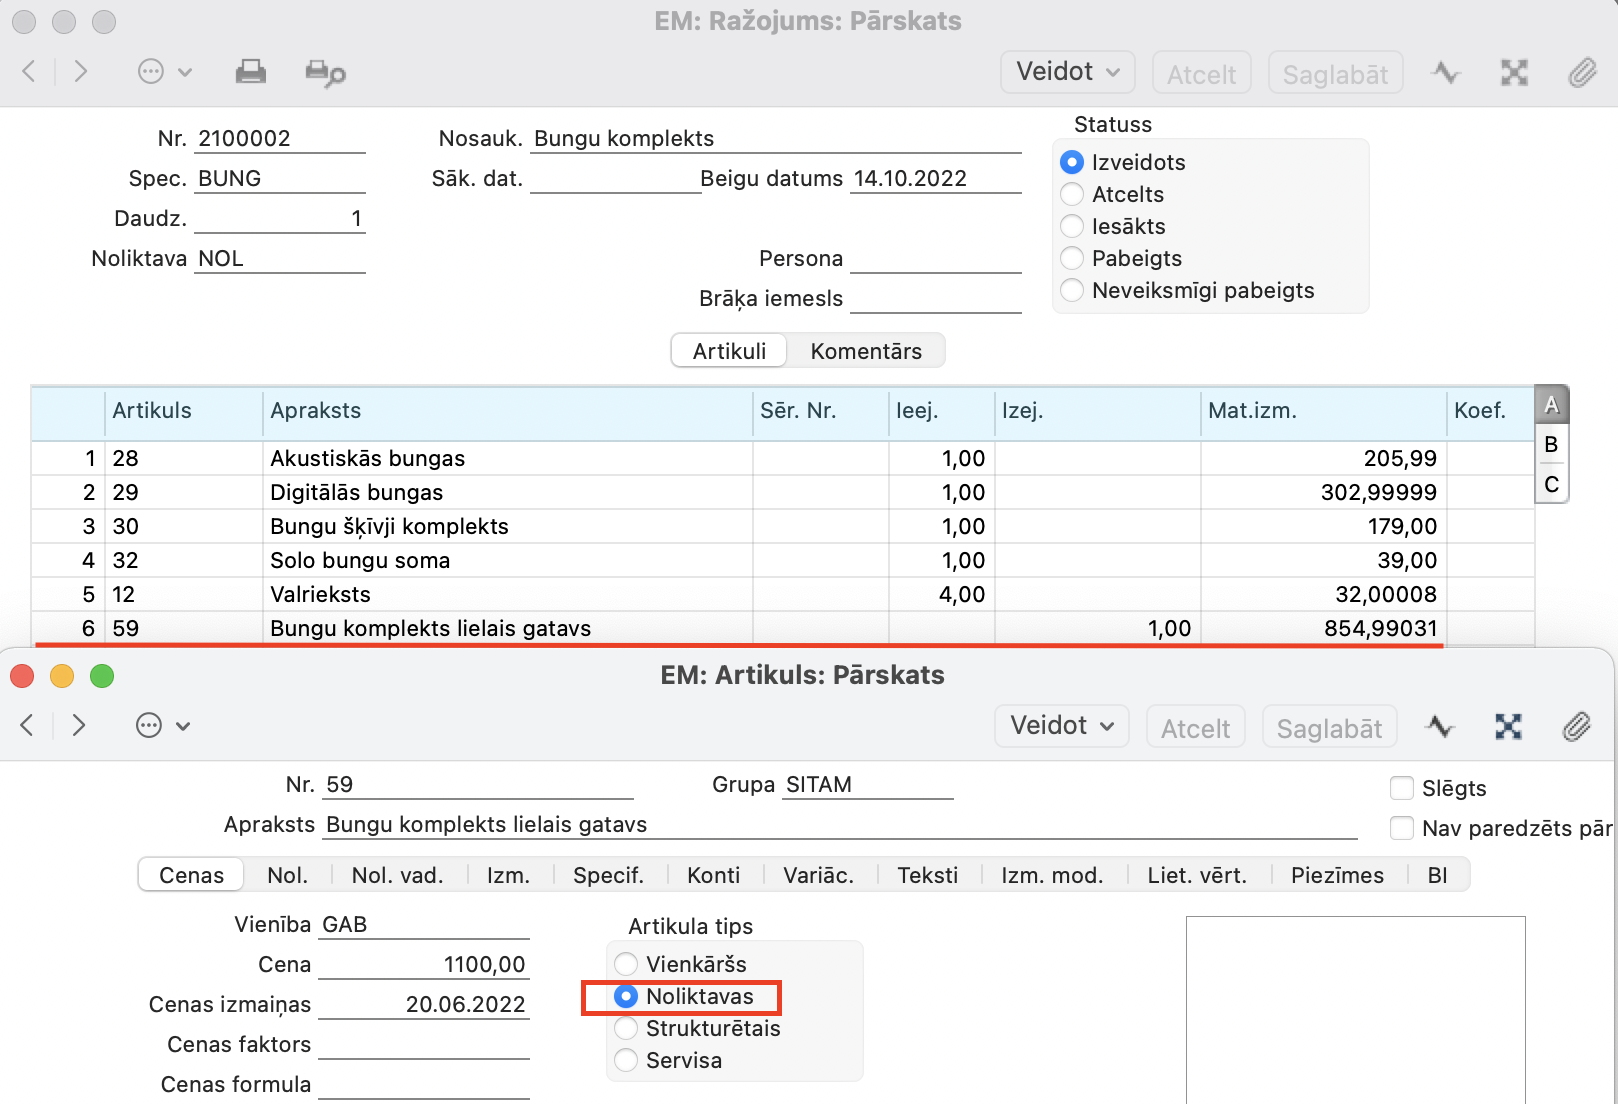Open the activity history icon in Ražojums toolbar
This screenshot has height=1104, width=1618.
(x=1445, y=73)
